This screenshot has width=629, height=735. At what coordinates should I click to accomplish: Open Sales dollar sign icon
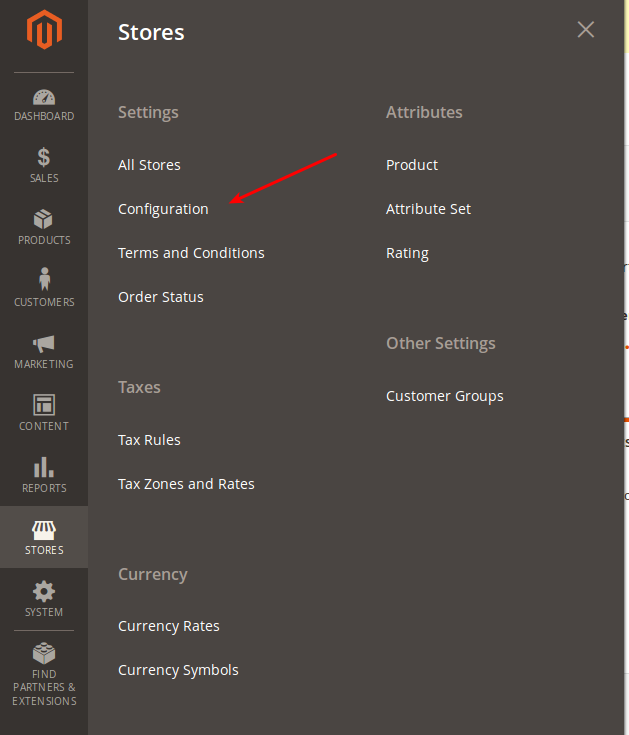(x=44, y=157)
